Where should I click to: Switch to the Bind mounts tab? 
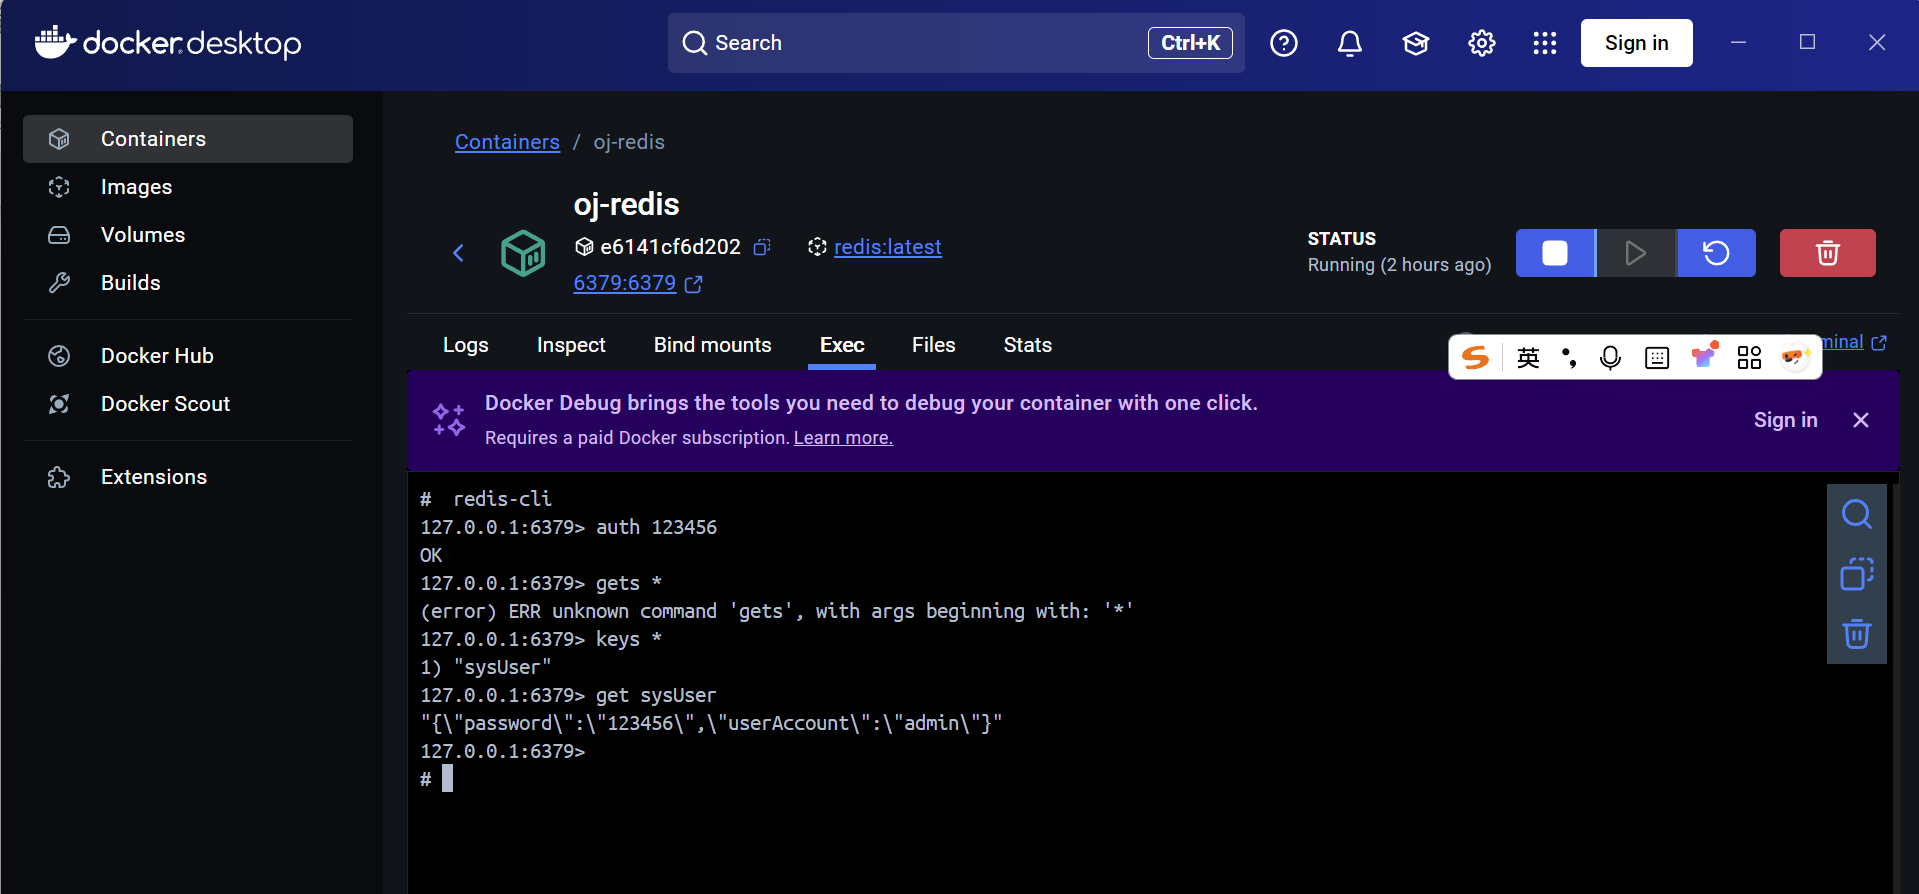(713, 345)
